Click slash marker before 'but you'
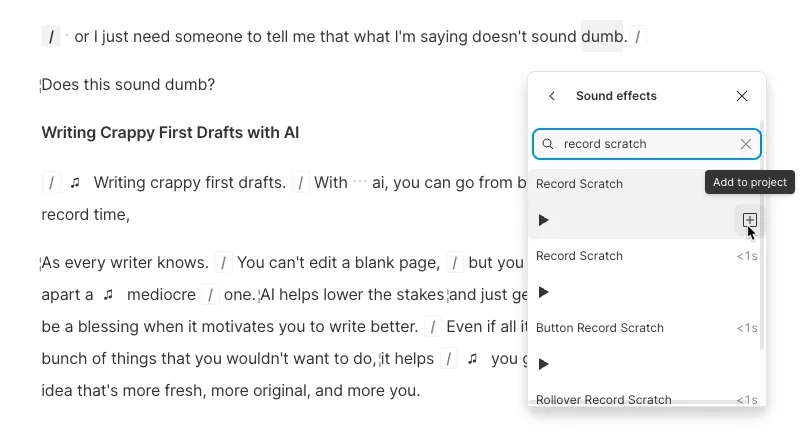 (454, 263)
